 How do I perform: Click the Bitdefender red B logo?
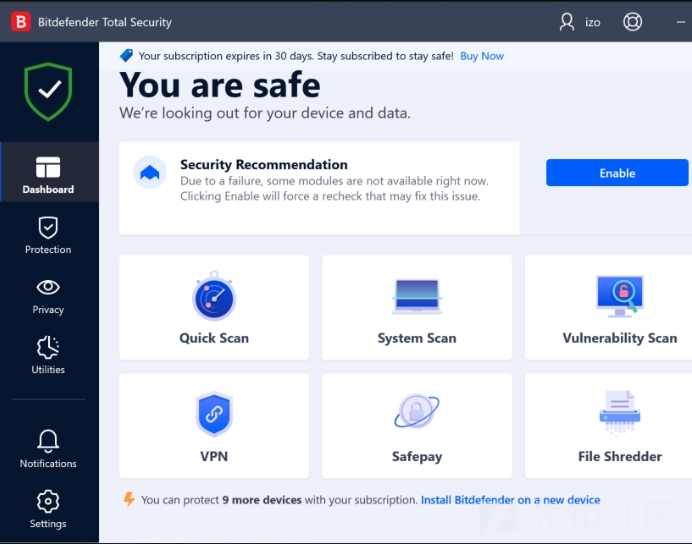21,22
